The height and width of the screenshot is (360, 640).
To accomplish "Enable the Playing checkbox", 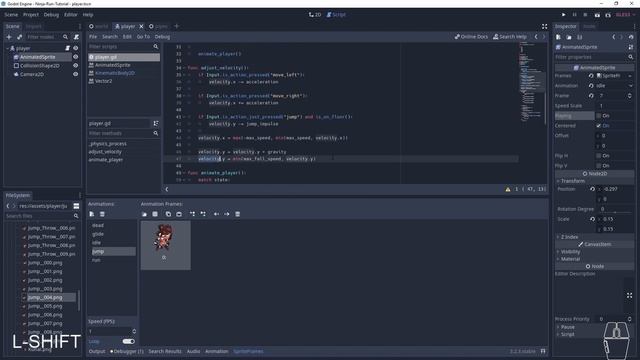I will click(x=599, y=116).
